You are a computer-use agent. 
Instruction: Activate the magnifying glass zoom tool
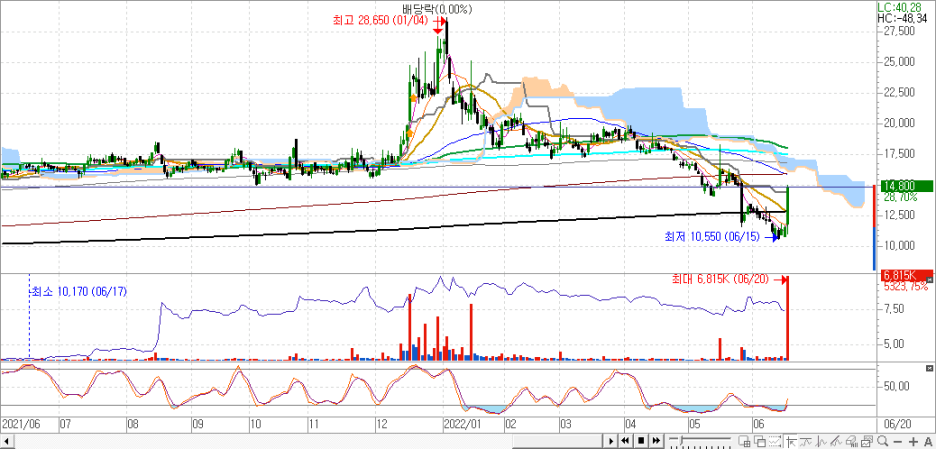coord(882,441)
